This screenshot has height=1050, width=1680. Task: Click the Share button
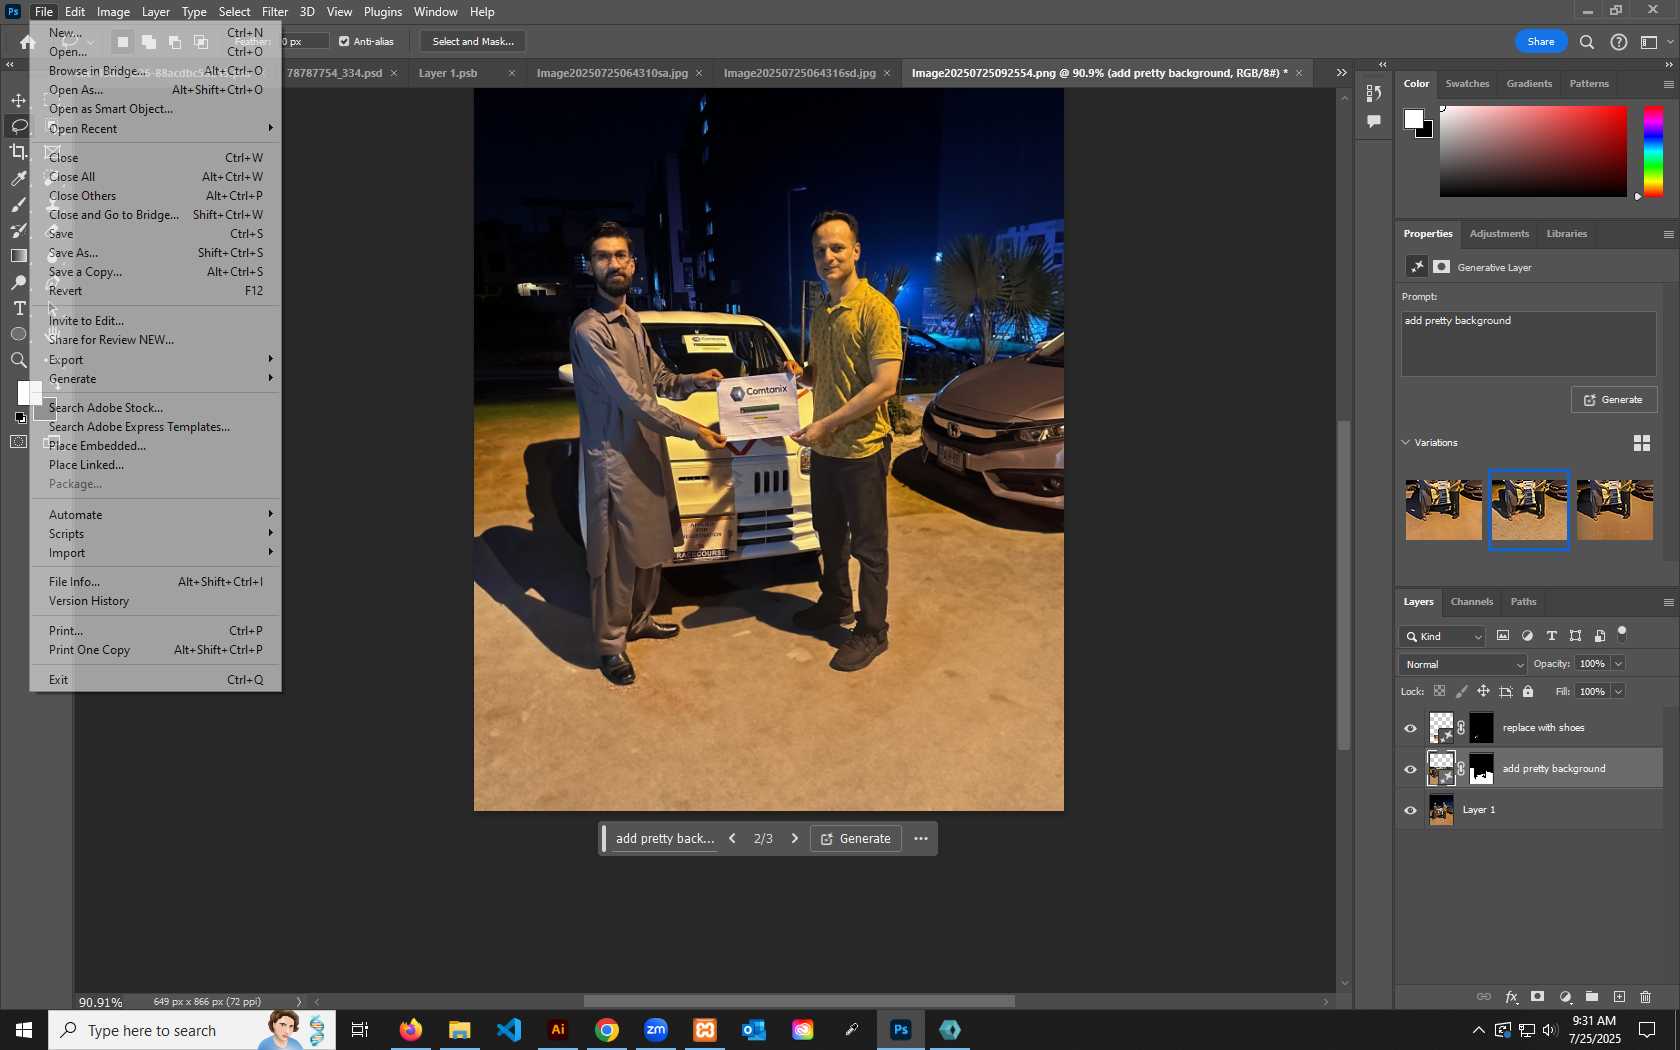(x=1541, y=42)
